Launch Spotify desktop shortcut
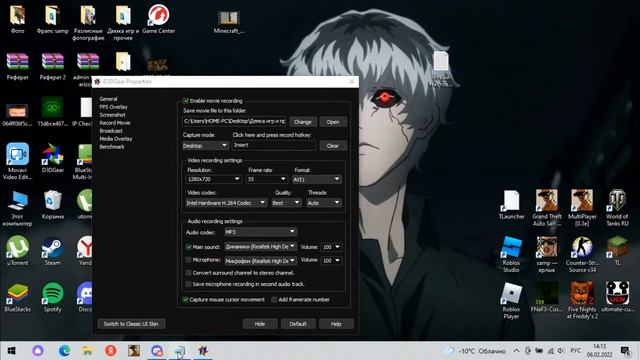 point(53,298)
